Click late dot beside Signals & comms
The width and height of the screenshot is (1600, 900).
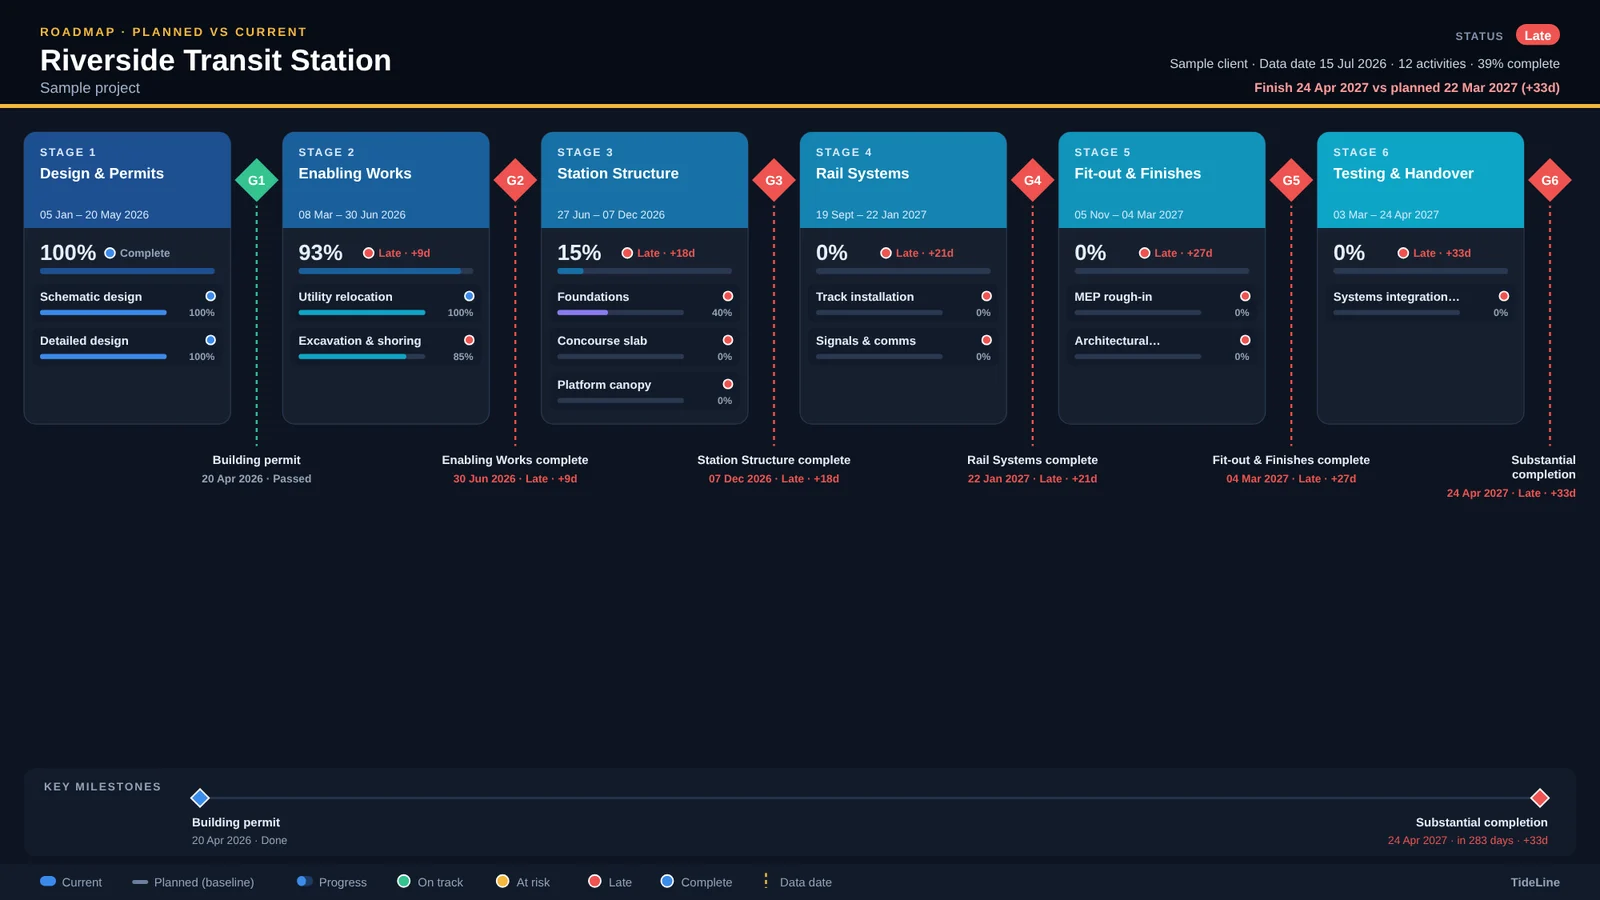tap(986, 340)
